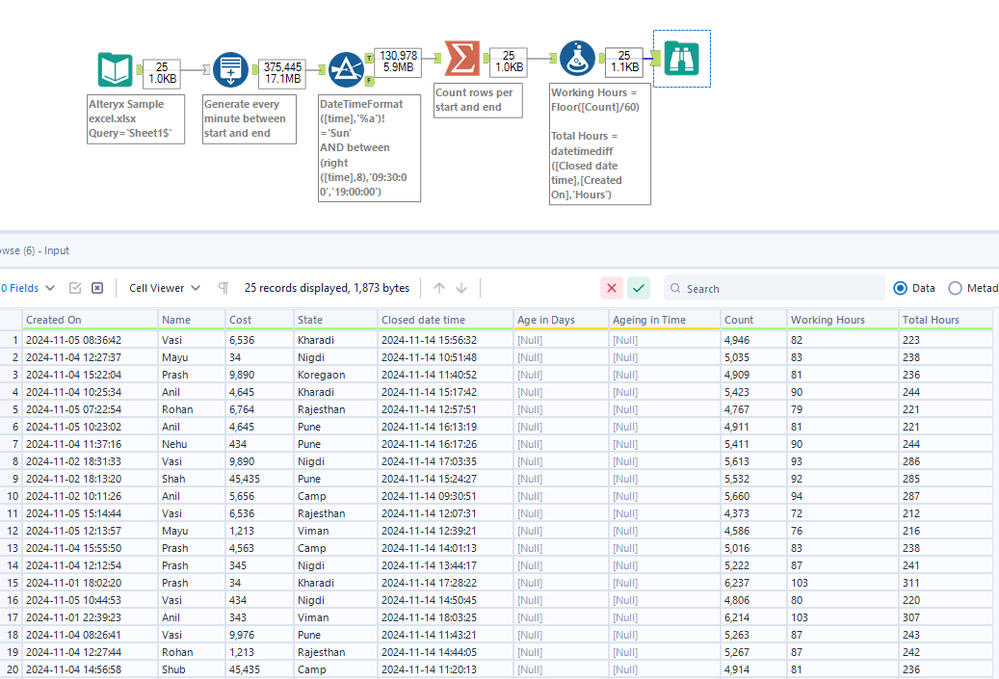The width and height of the screenshot is (999, 679).
Task: Click the up arrow previous record icon
Action: (439, 288)
